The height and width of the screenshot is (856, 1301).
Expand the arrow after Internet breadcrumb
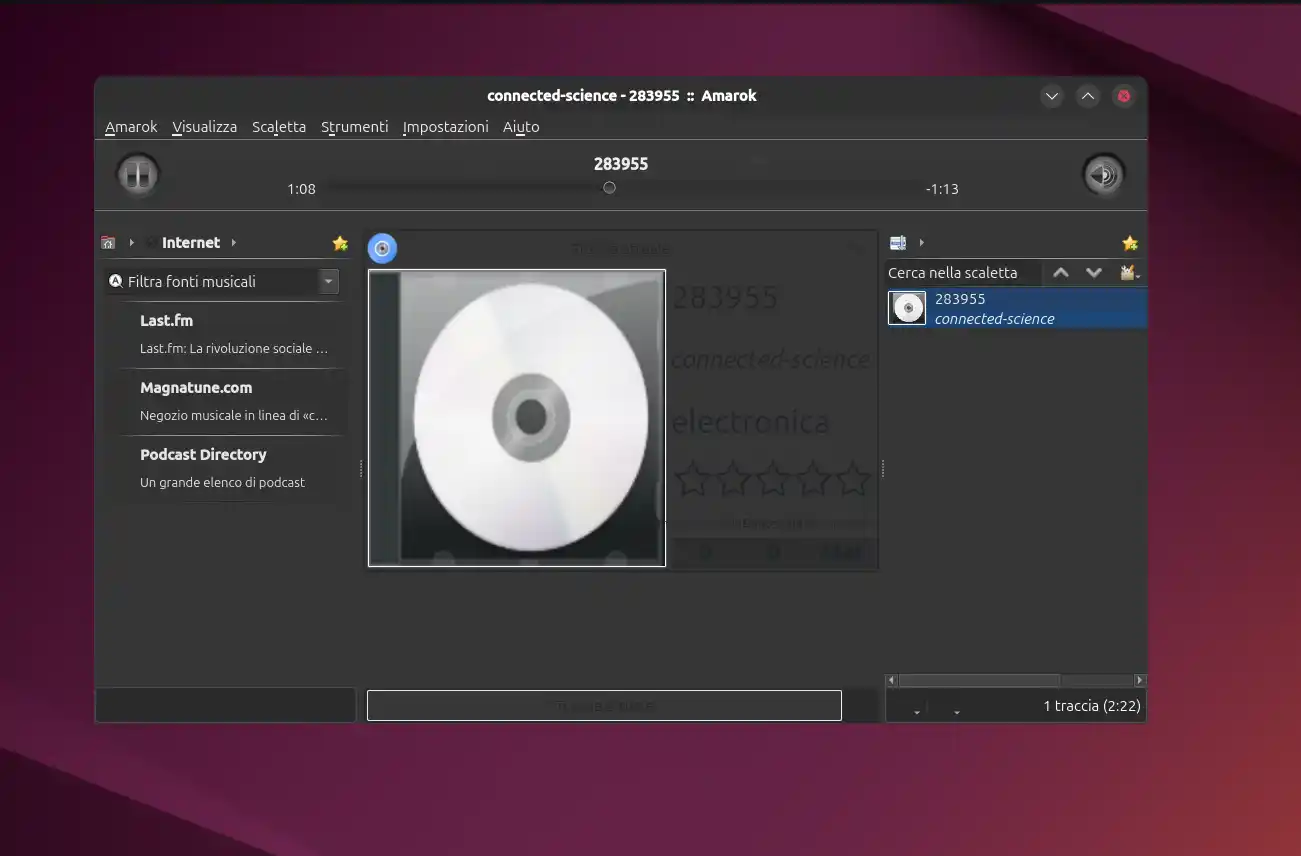click(234, 243)
